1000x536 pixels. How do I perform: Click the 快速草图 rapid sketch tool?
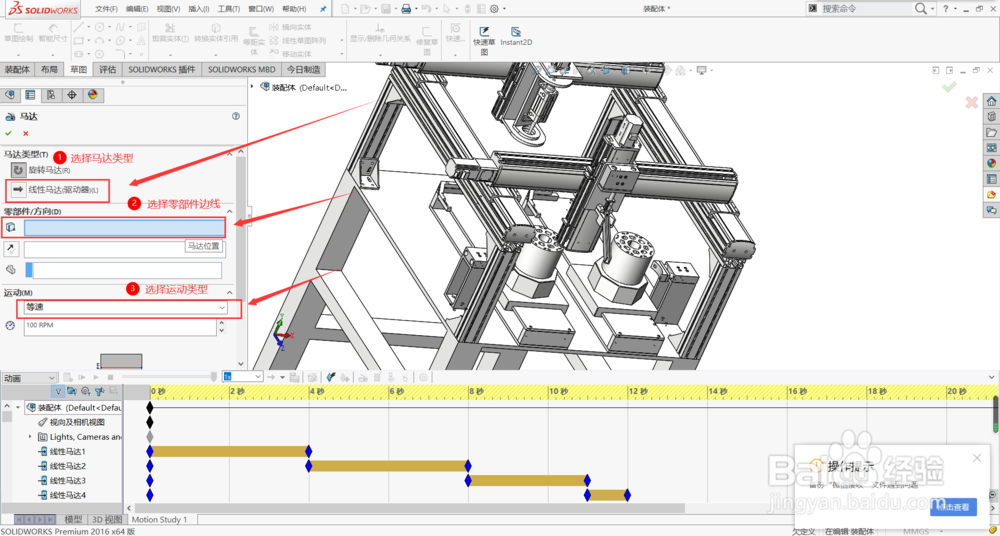(x=484, y=41)
